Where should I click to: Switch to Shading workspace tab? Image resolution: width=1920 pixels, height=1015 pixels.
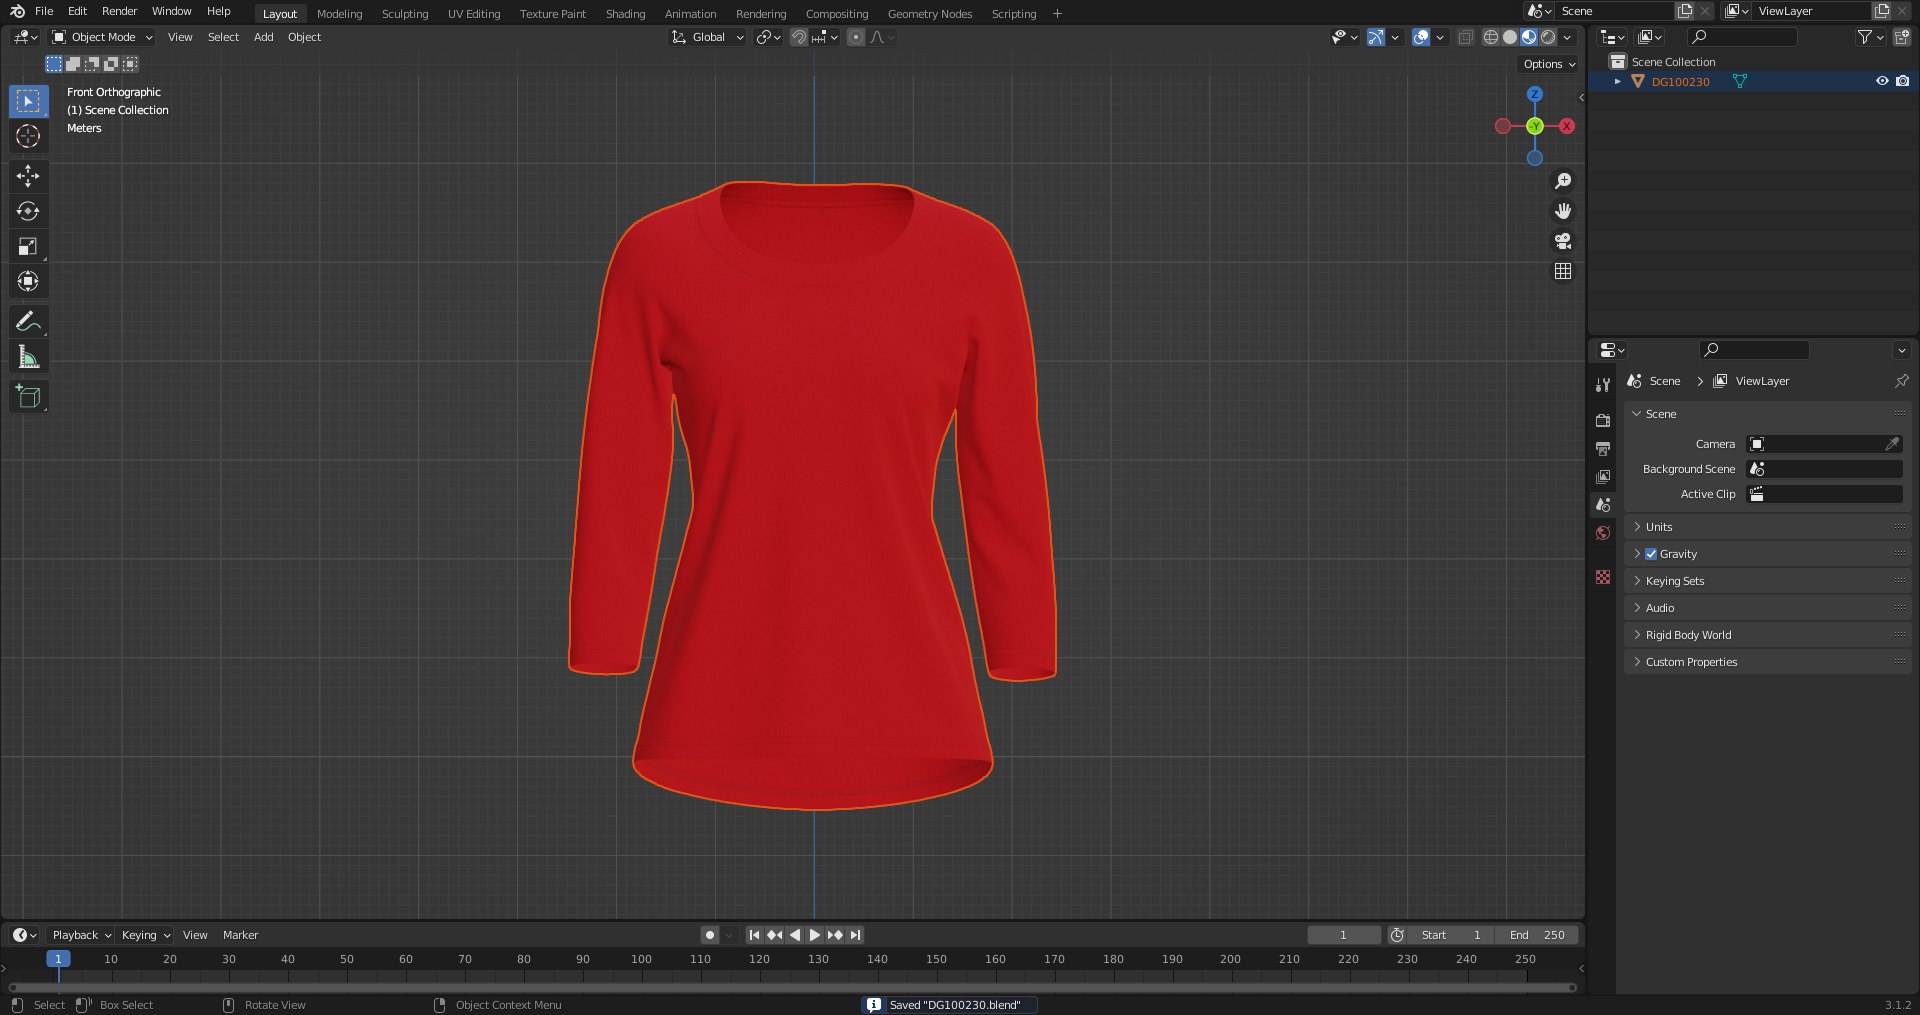point(625,14)
